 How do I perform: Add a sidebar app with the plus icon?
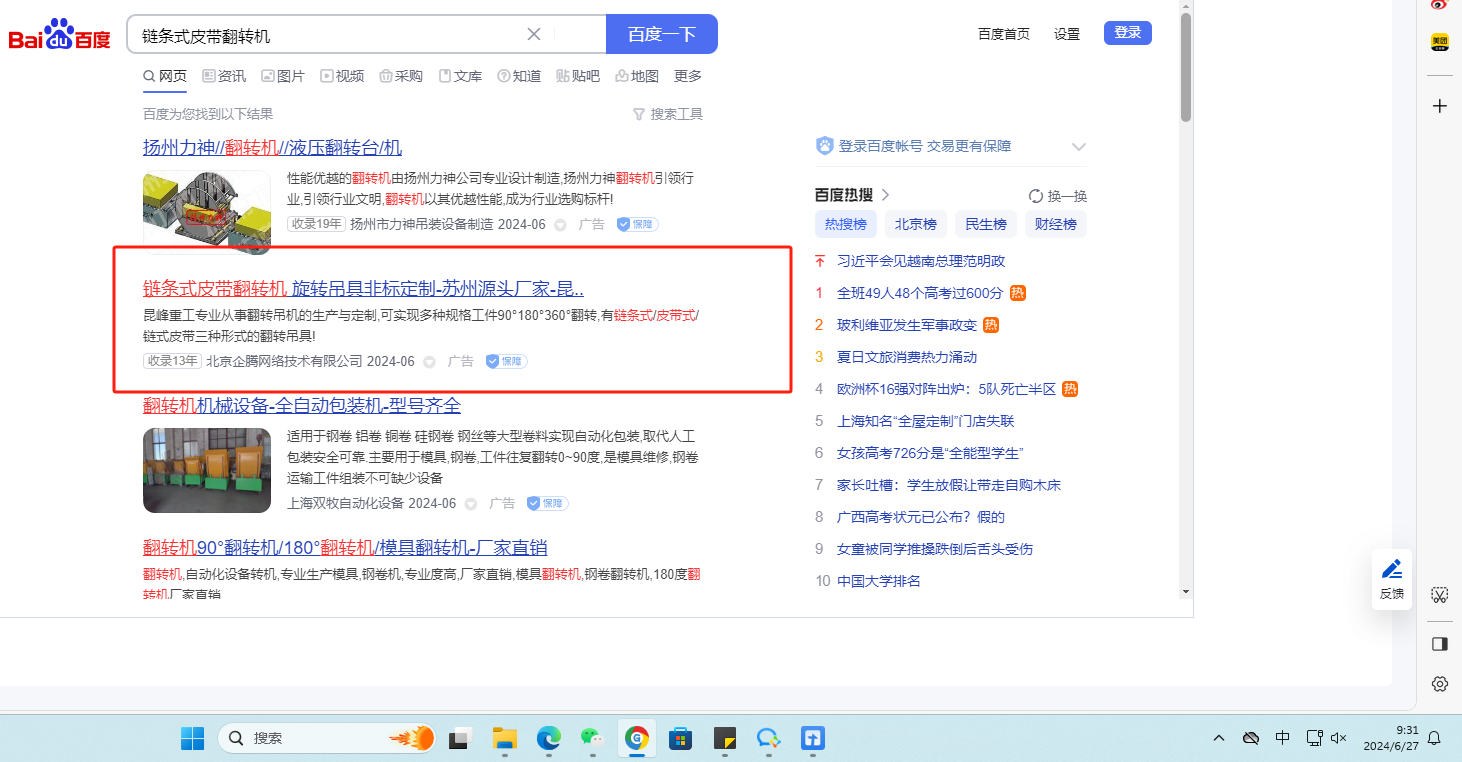[1439, 106]
